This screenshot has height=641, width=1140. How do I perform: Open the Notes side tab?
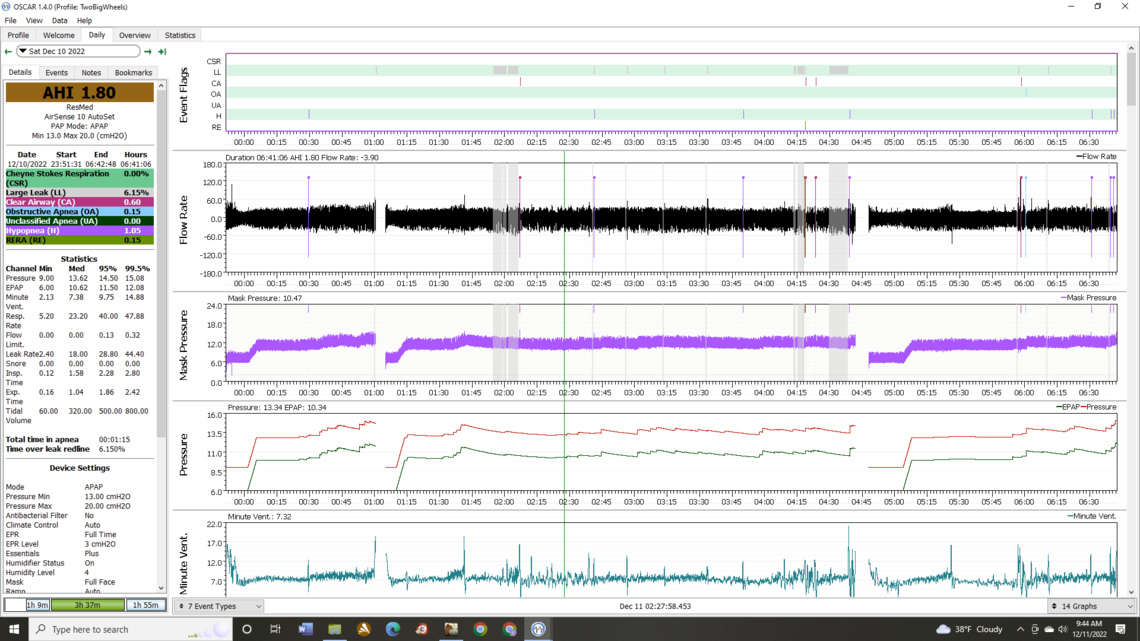91,73
